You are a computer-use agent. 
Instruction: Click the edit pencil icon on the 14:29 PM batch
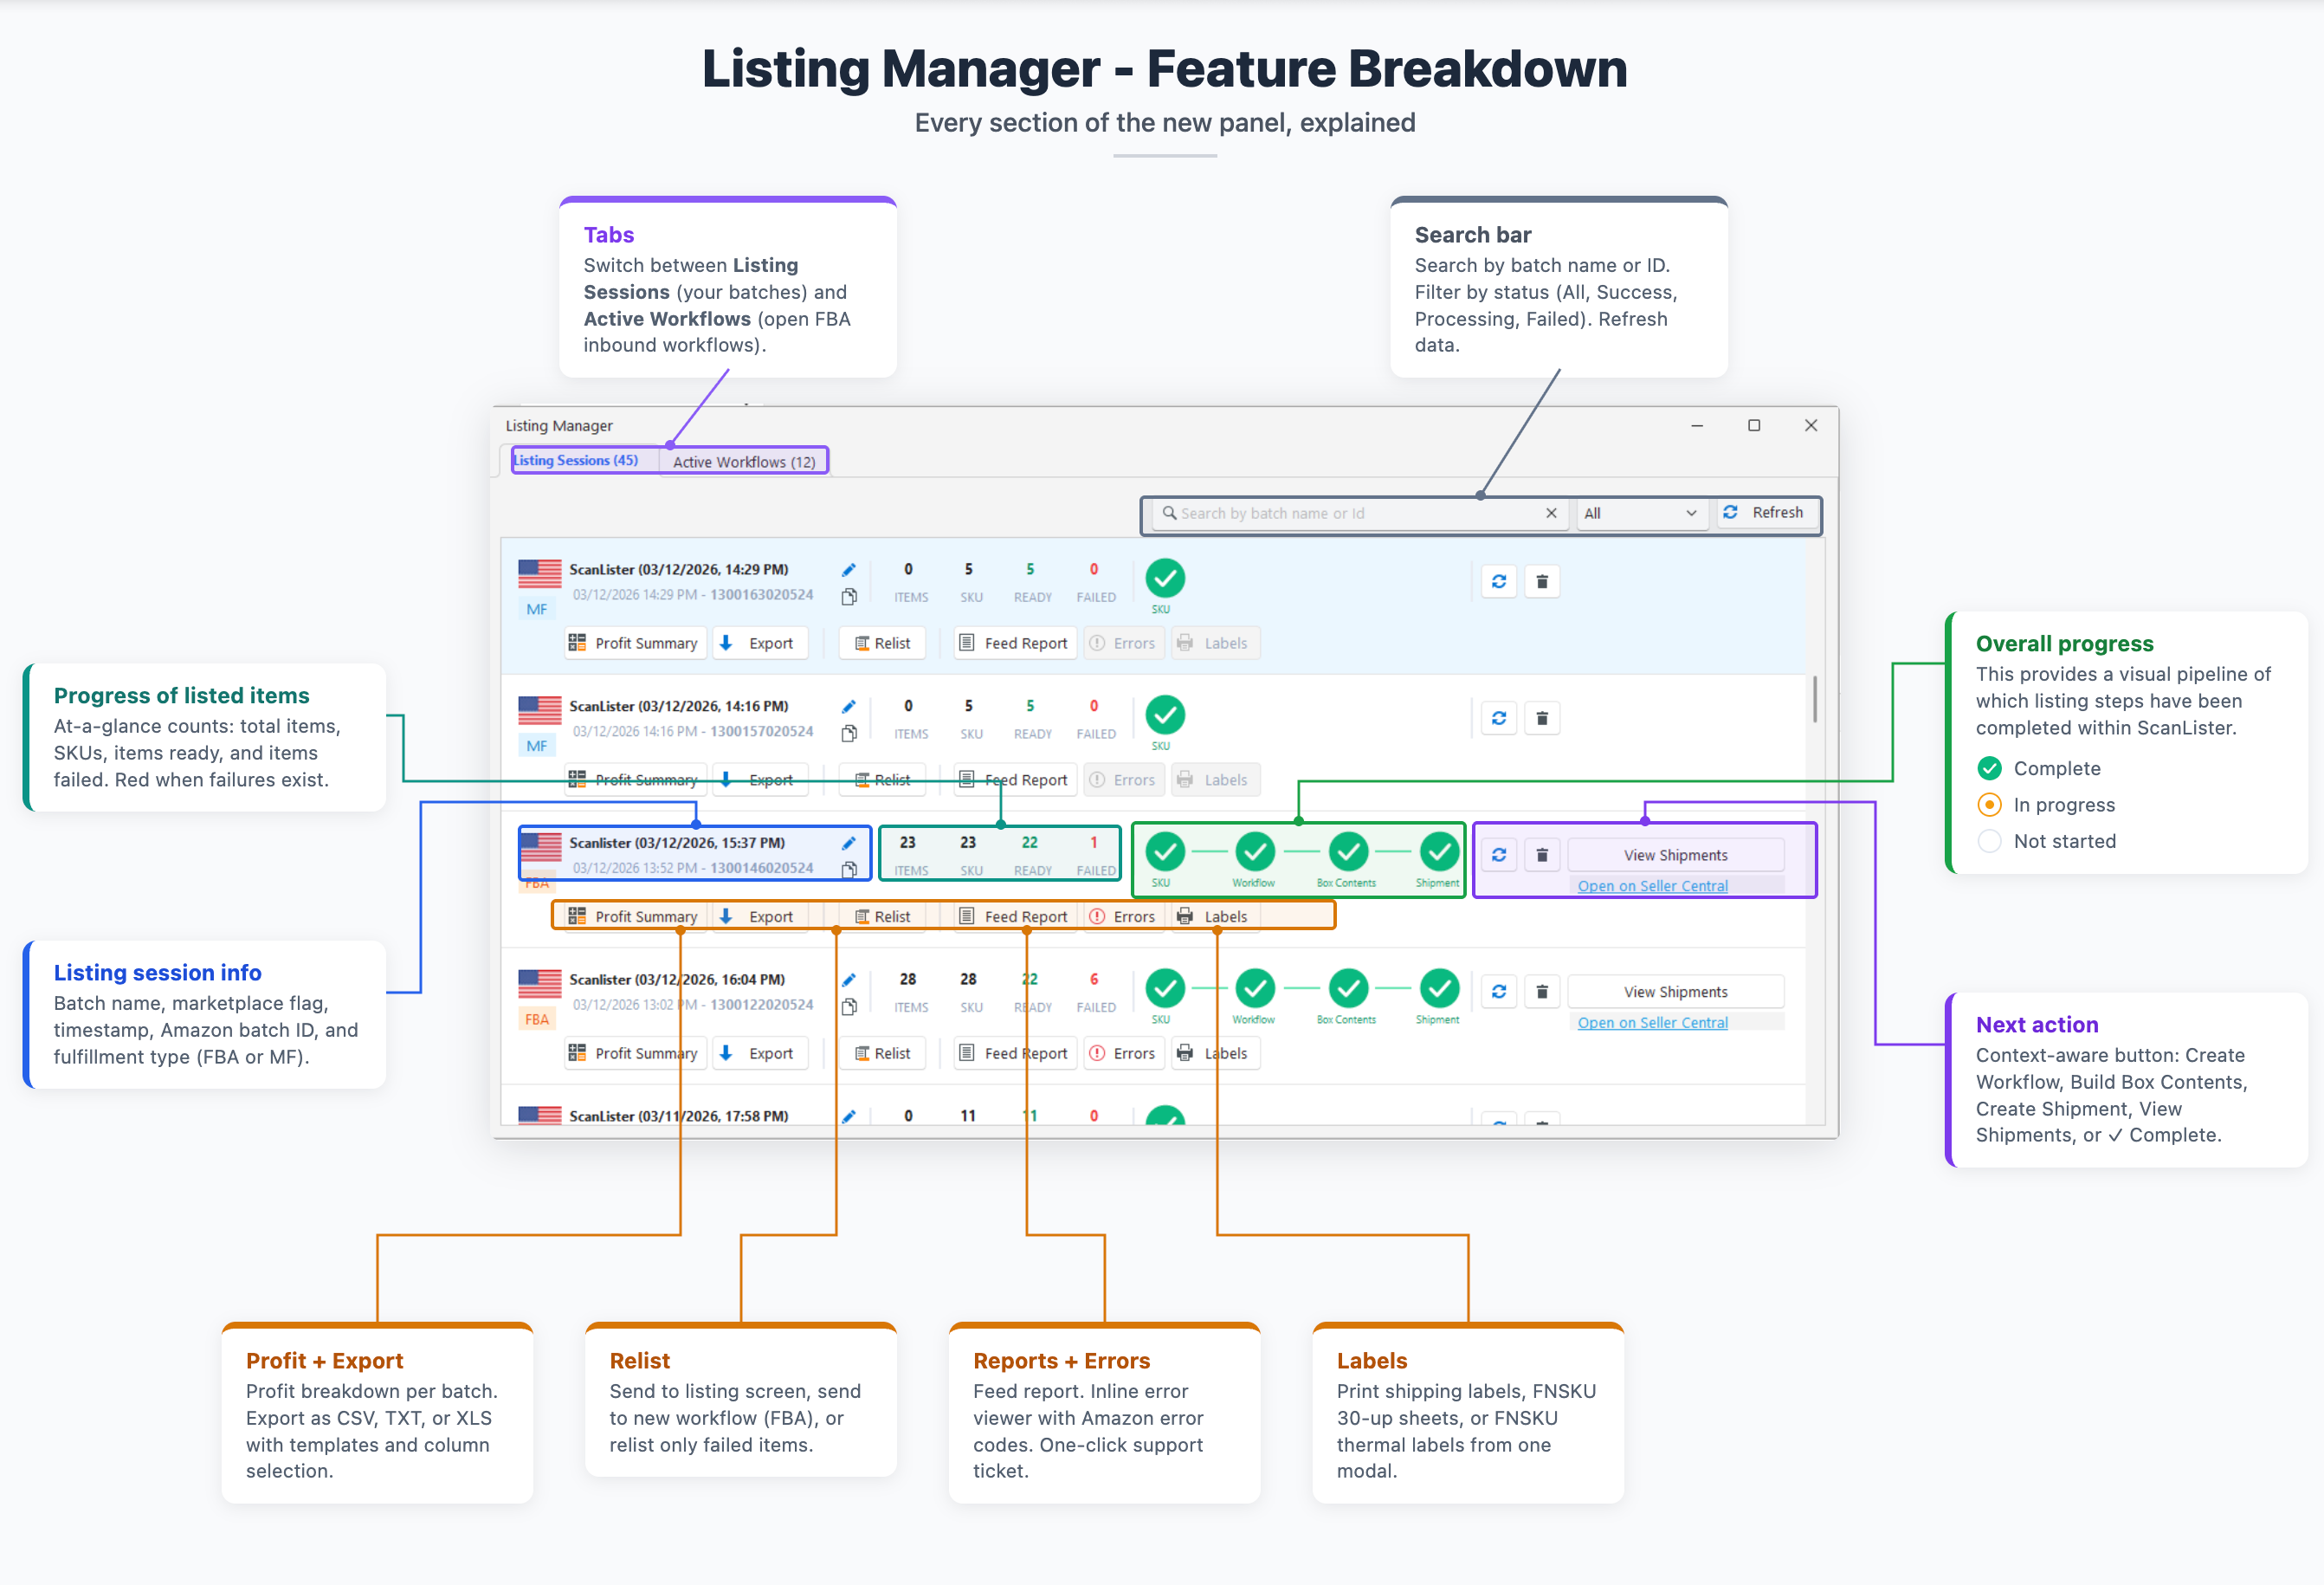(849, 569)
